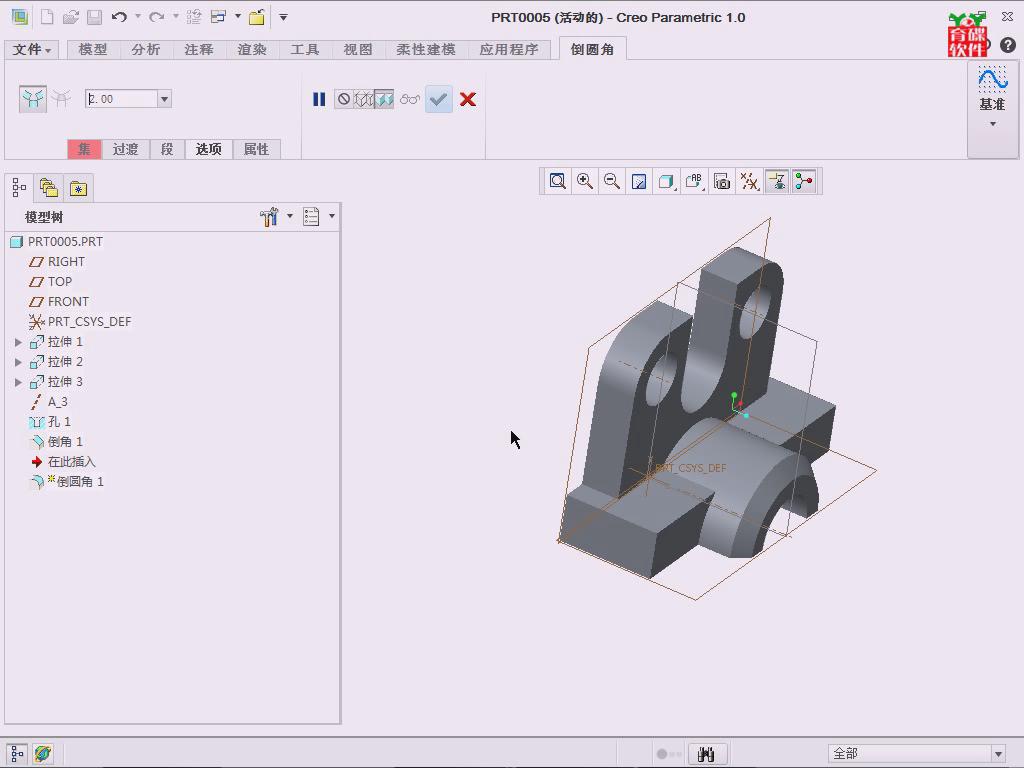
Task: Click the Refit view icon
Action: coord(557,181)
